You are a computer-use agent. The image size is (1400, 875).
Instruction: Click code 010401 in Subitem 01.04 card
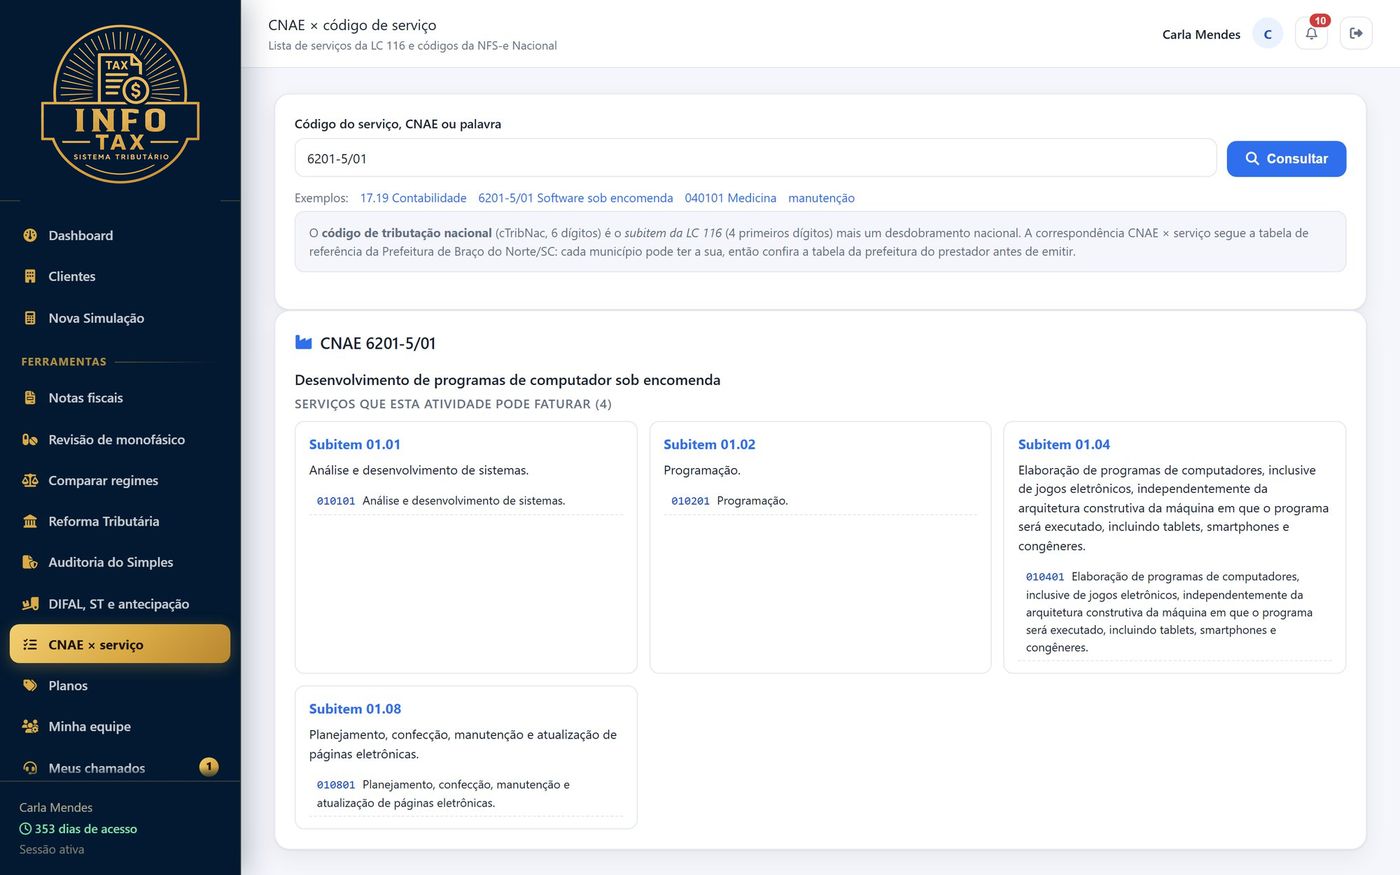[1045, 577]
